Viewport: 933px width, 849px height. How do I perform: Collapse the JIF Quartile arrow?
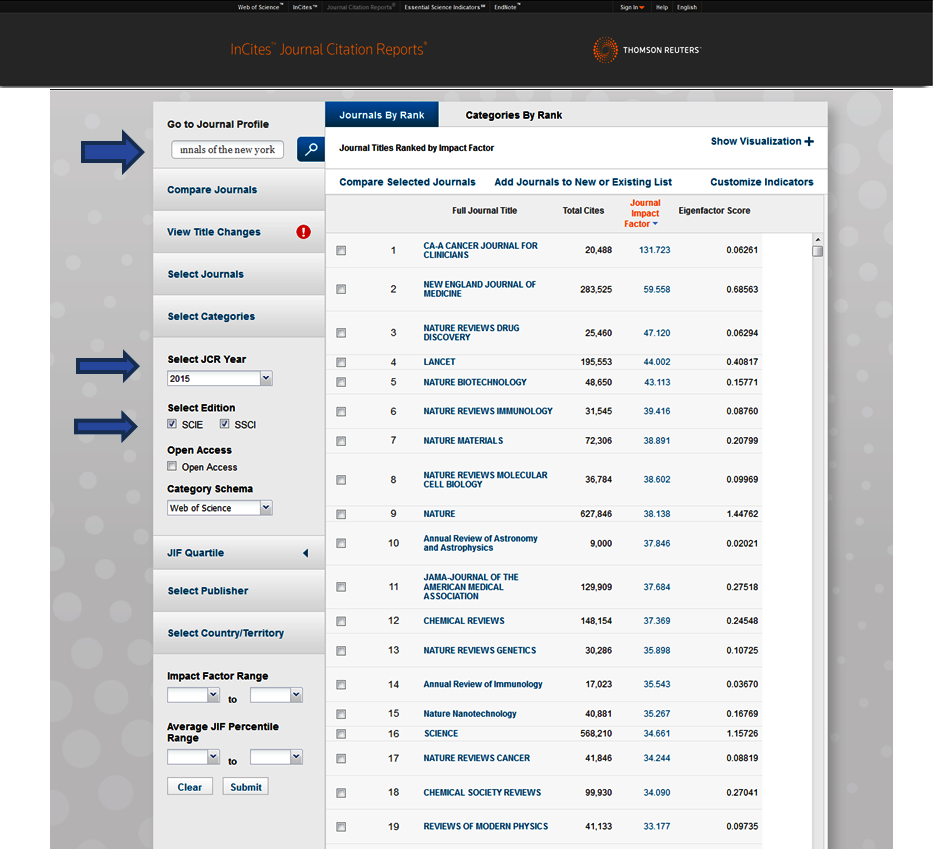[x=306, y=553]
